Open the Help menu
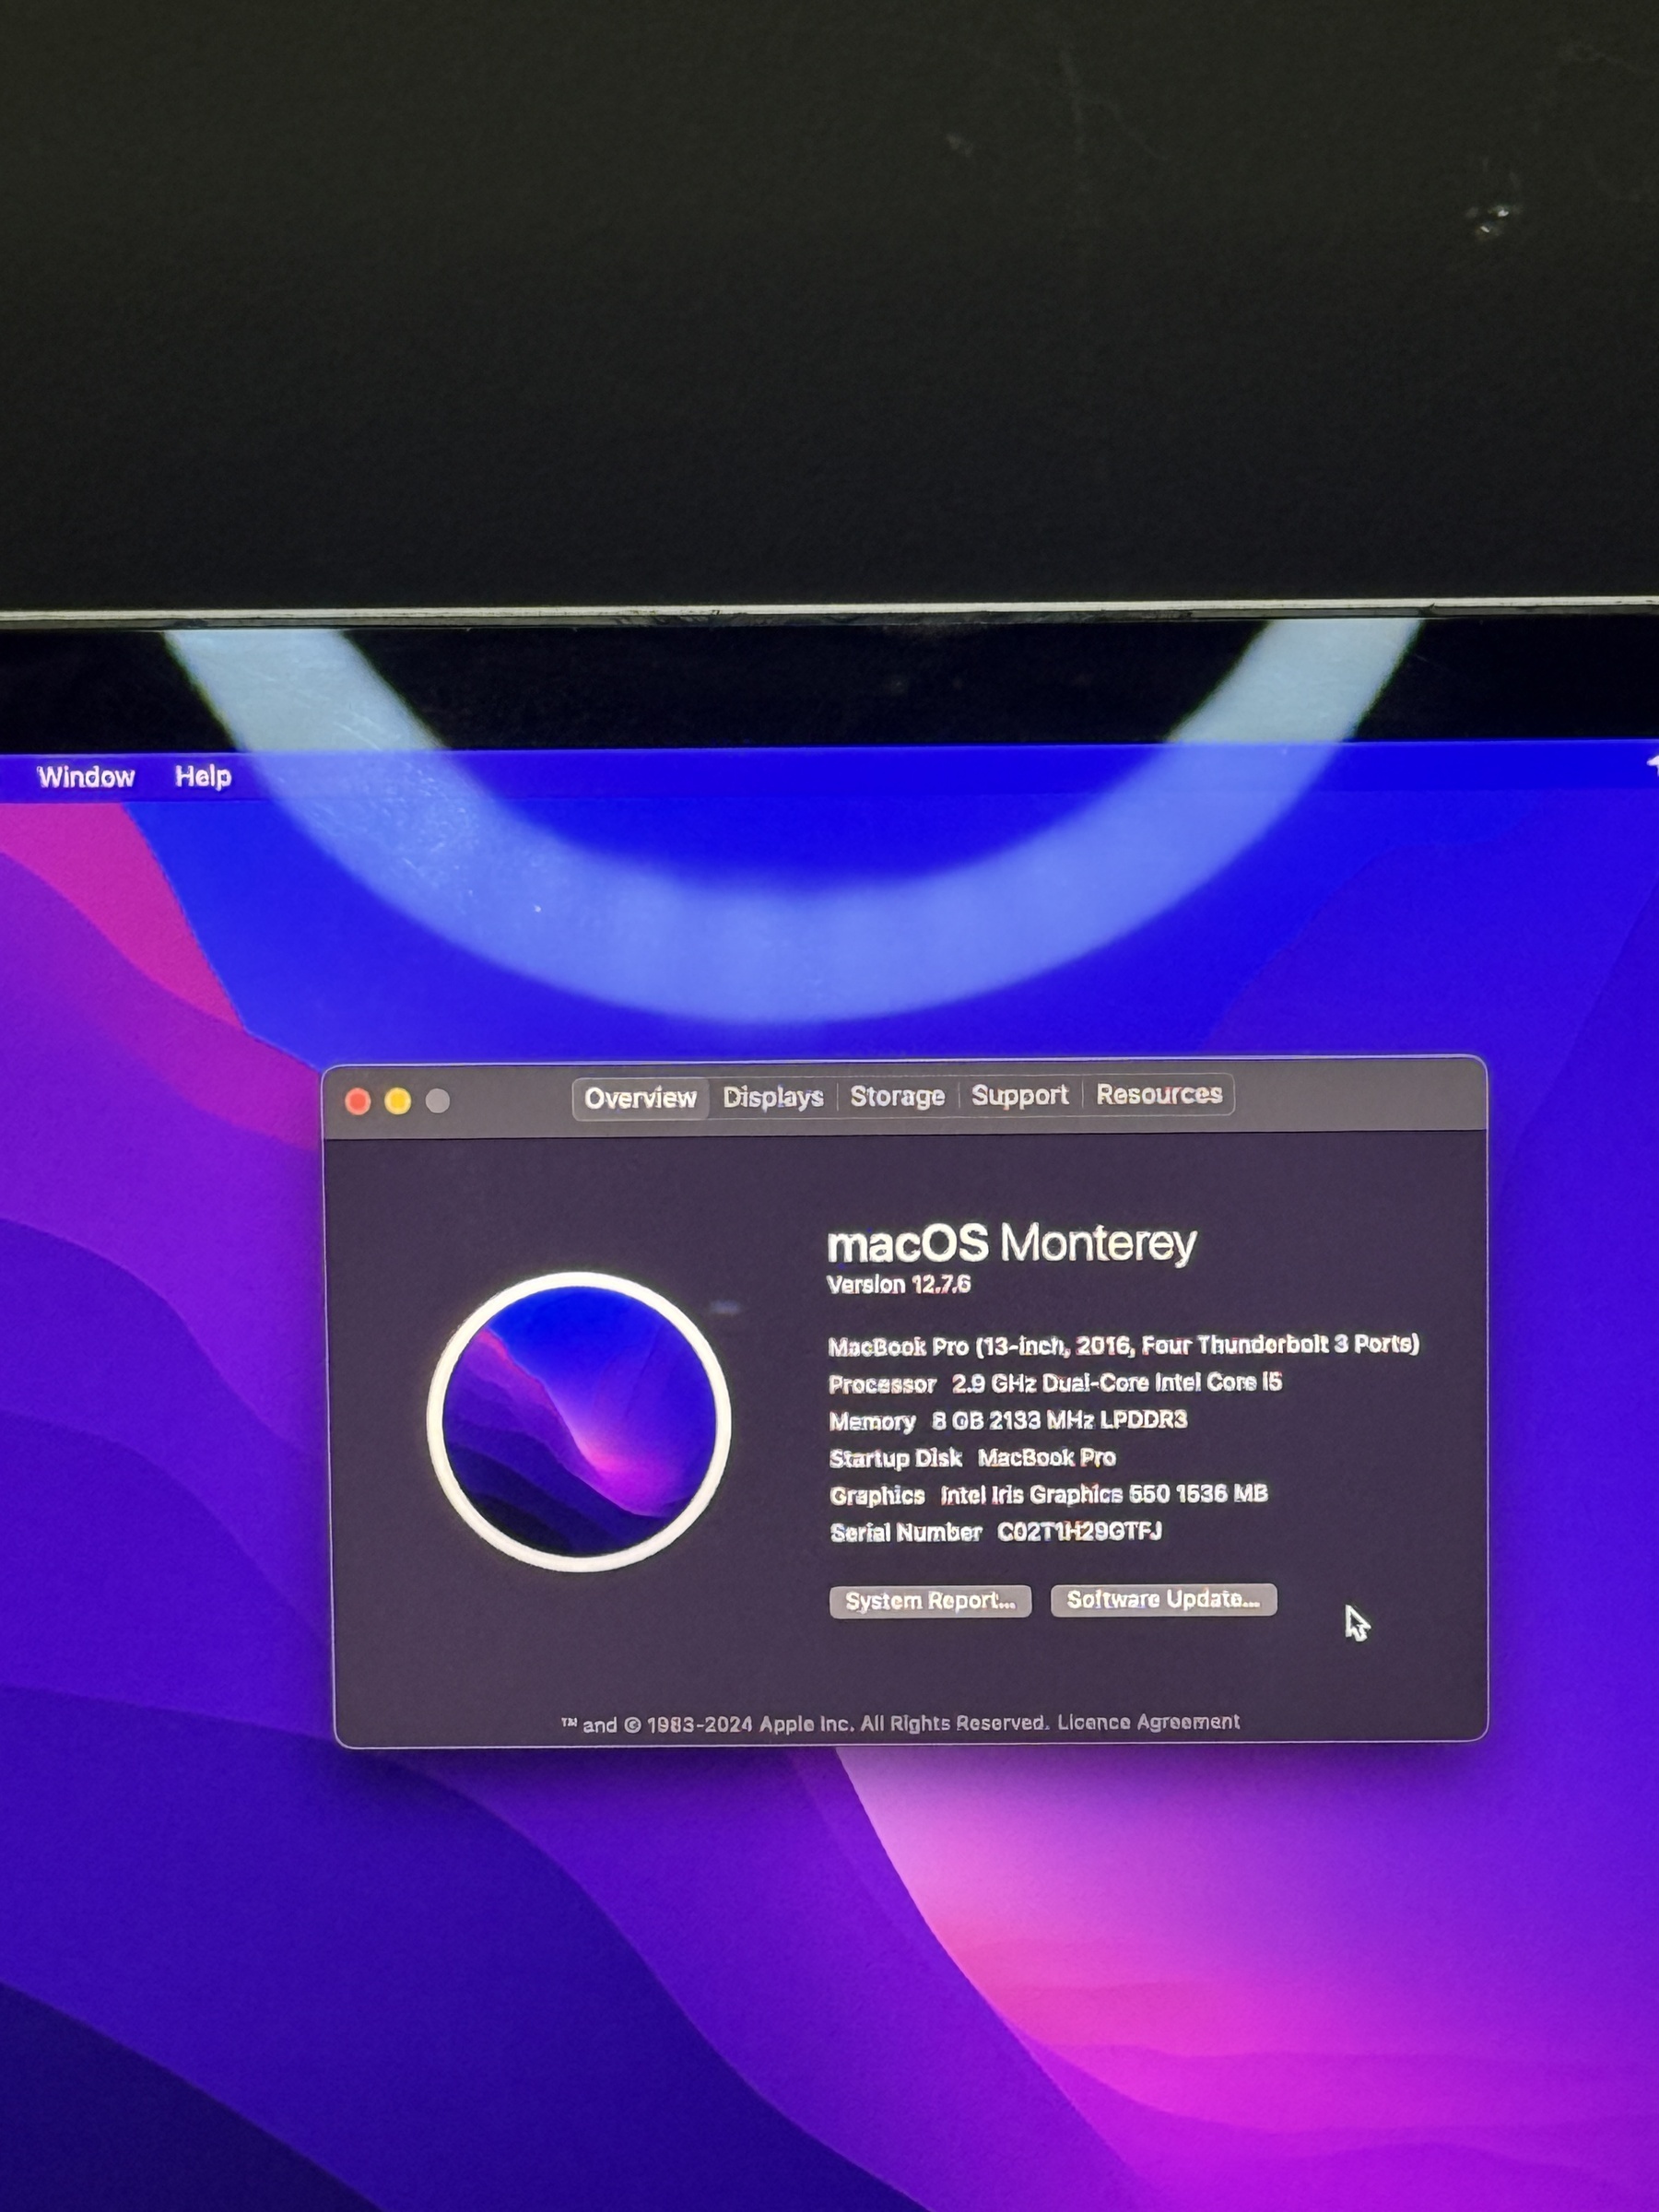The image size is (1659, 2212). tap(203, 776)
